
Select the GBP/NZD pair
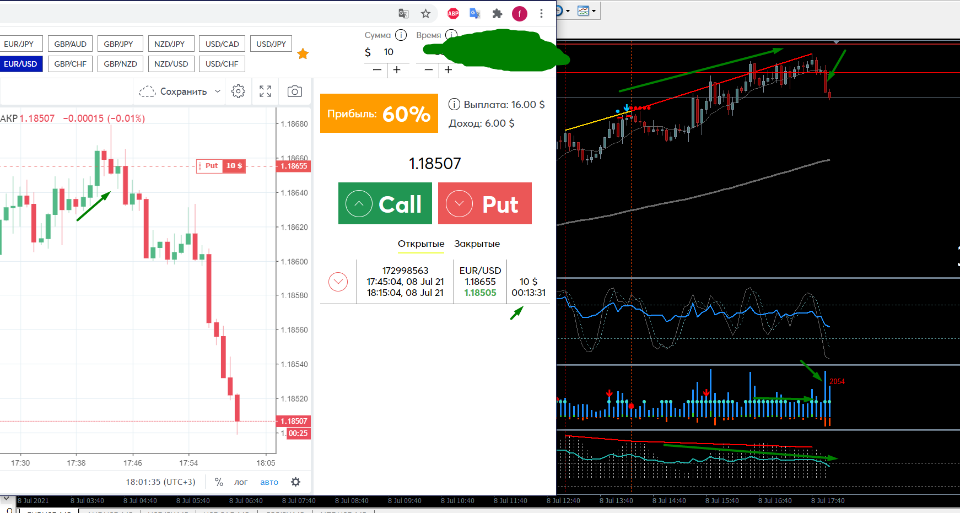click(120, 64)
